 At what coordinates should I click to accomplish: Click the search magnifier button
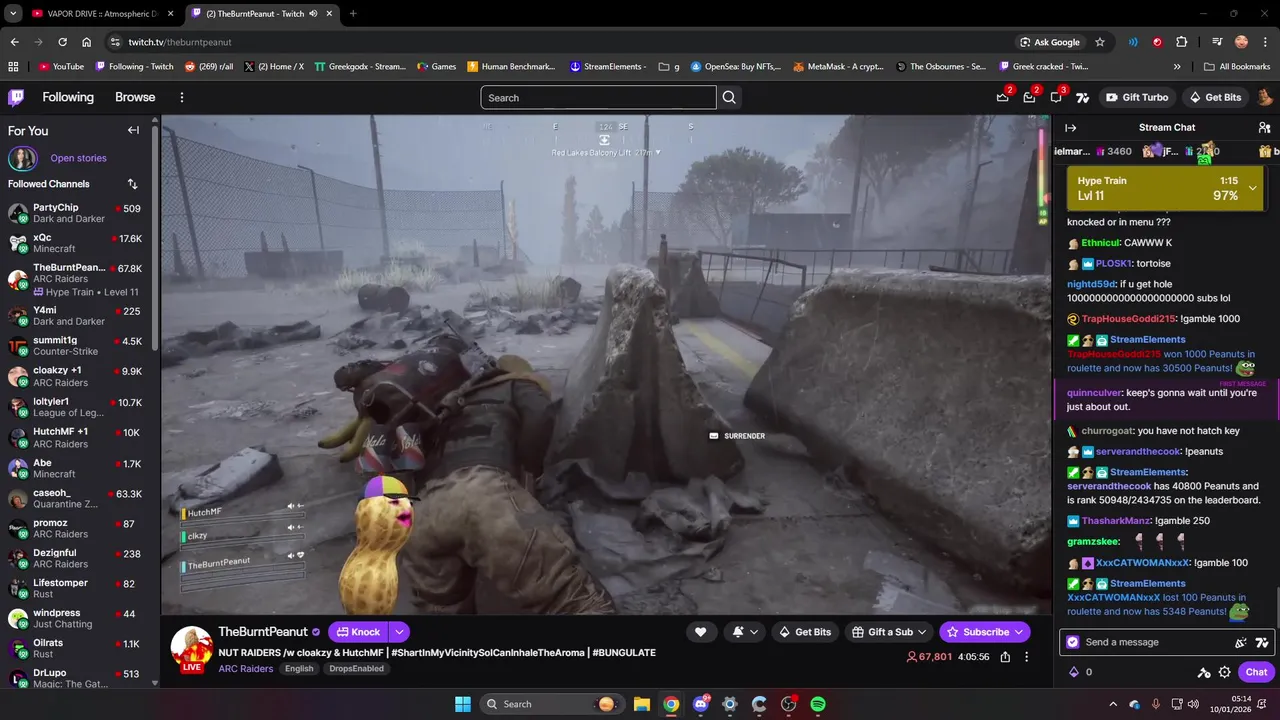(729, 97)
